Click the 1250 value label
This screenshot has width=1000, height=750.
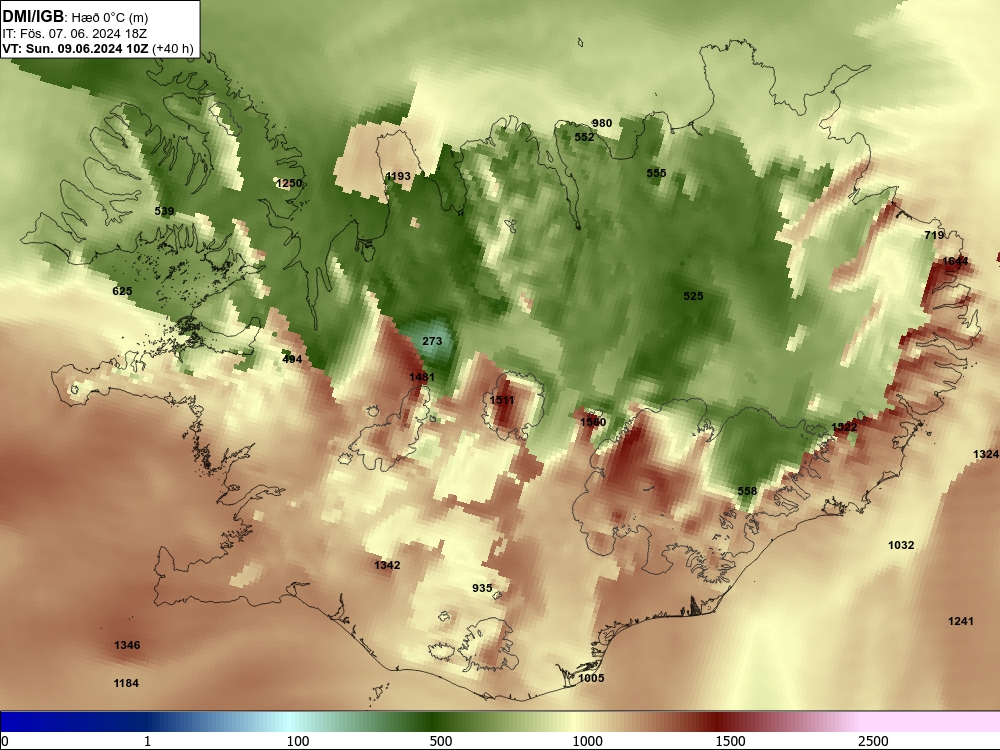pyautogui.click(x=289, y=183)
